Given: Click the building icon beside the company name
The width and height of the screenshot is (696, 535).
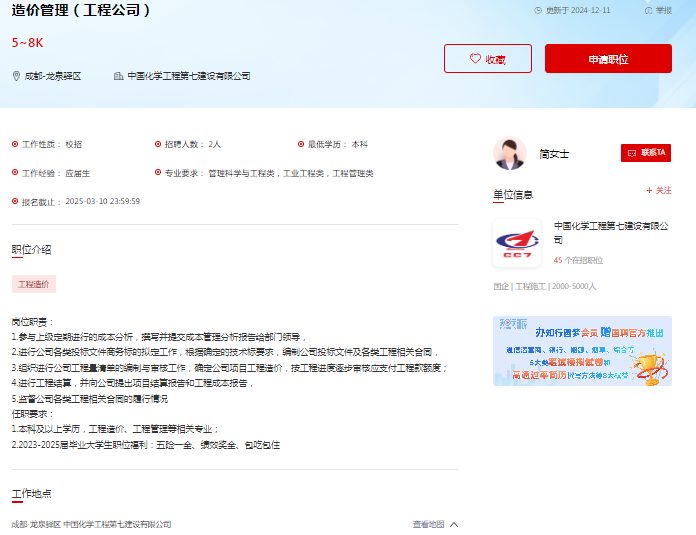Looking at the screenshot, I should tap(118, 76).
